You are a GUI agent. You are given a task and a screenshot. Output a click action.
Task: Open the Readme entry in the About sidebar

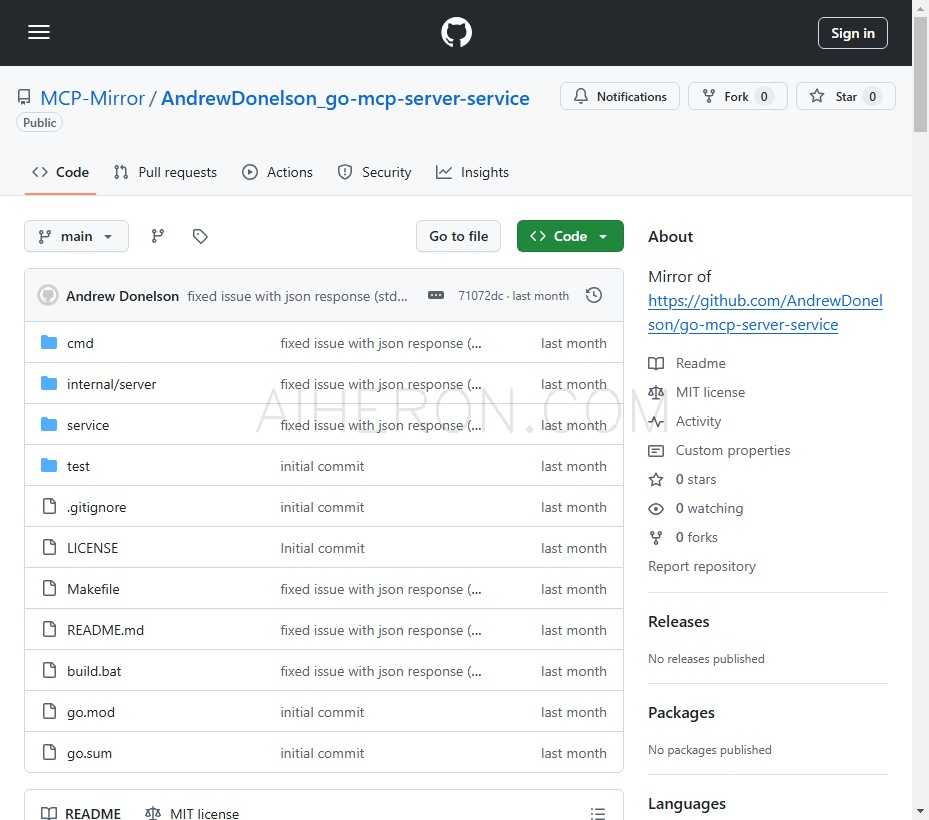pos(700,363)
